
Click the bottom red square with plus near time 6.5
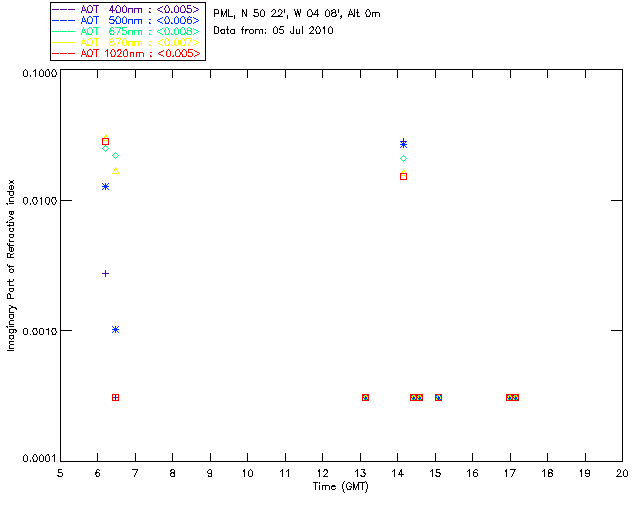116,397
